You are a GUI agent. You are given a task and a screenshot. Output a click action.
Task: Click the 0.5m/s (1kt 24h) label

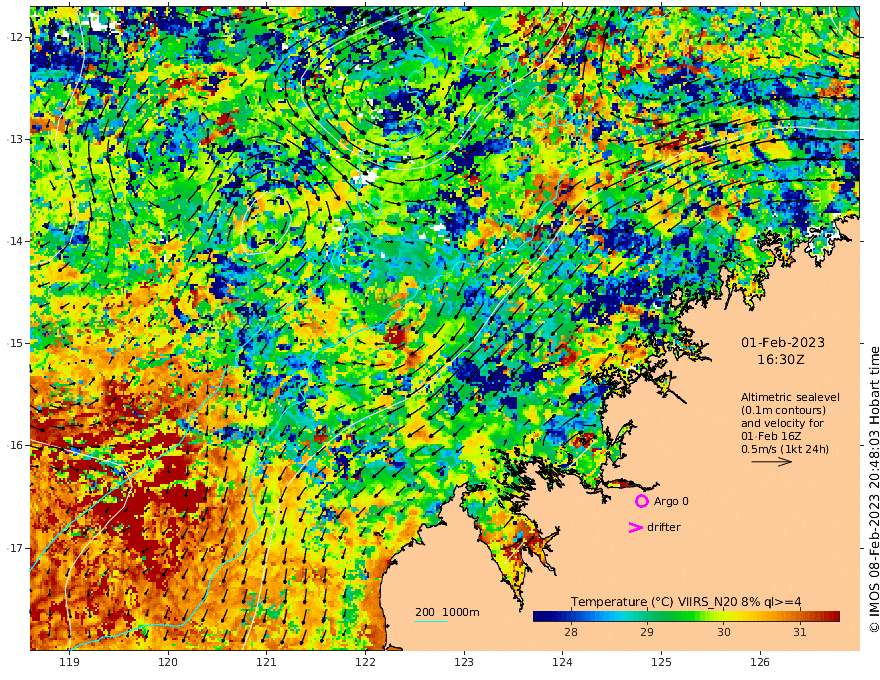785,449
